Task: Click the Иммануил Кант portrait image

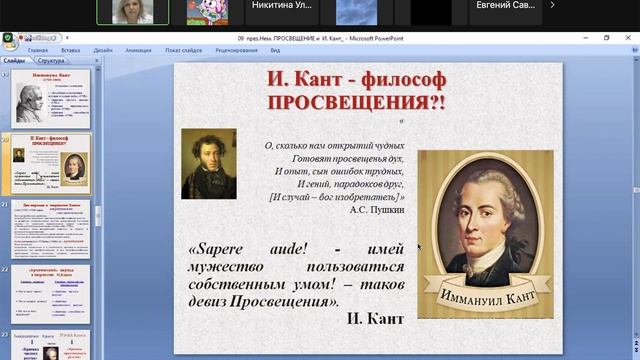Action: pyautogui.click(x=485, y=234)
